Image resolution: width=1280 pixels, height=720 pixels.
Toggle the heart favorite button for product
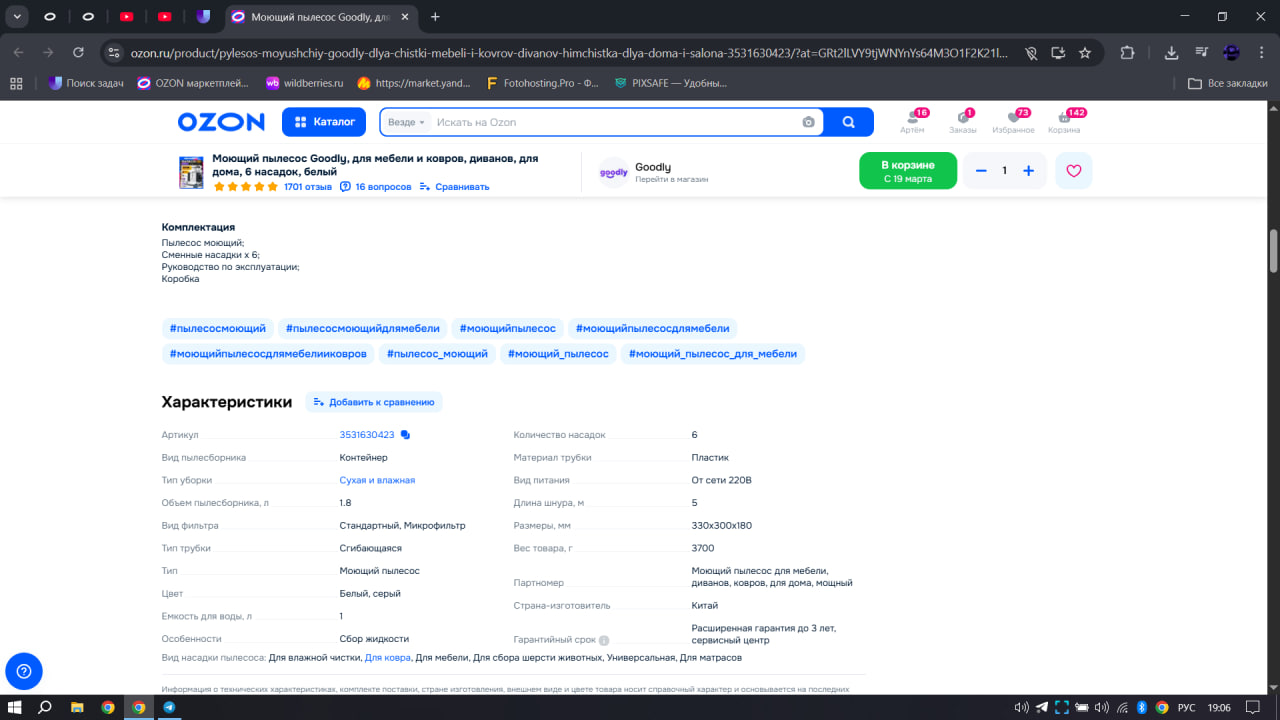[x=1073, y=171]
